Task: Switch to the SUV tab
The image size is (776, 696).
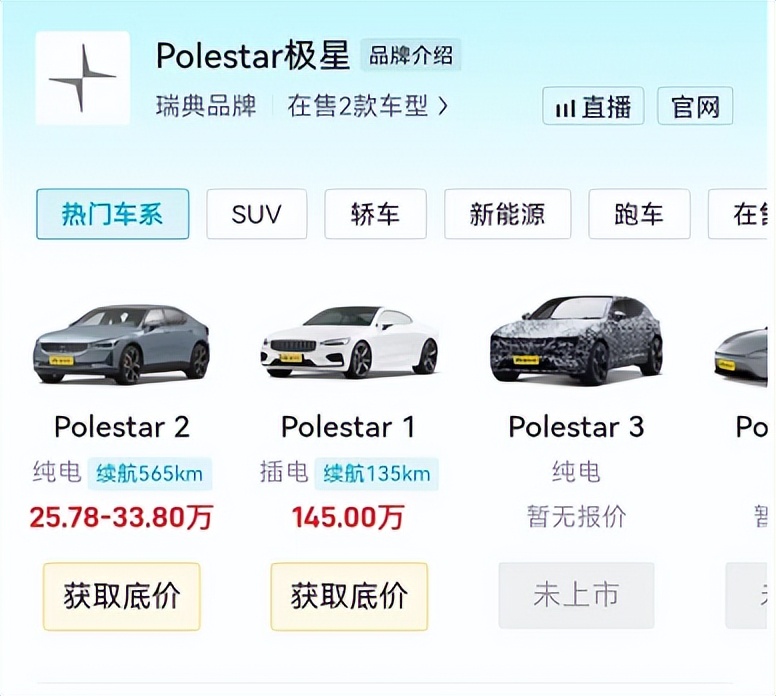Action: [256, 214]
